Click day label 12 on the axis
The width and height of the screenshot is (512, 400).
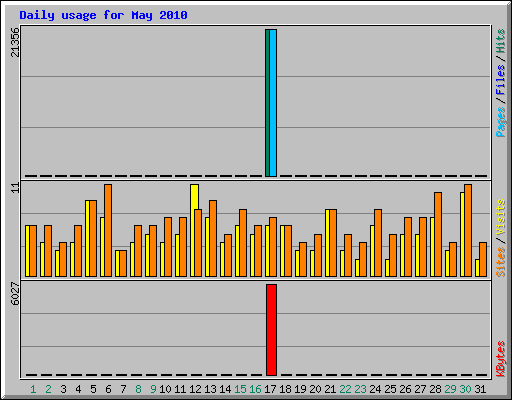[195, 389]
